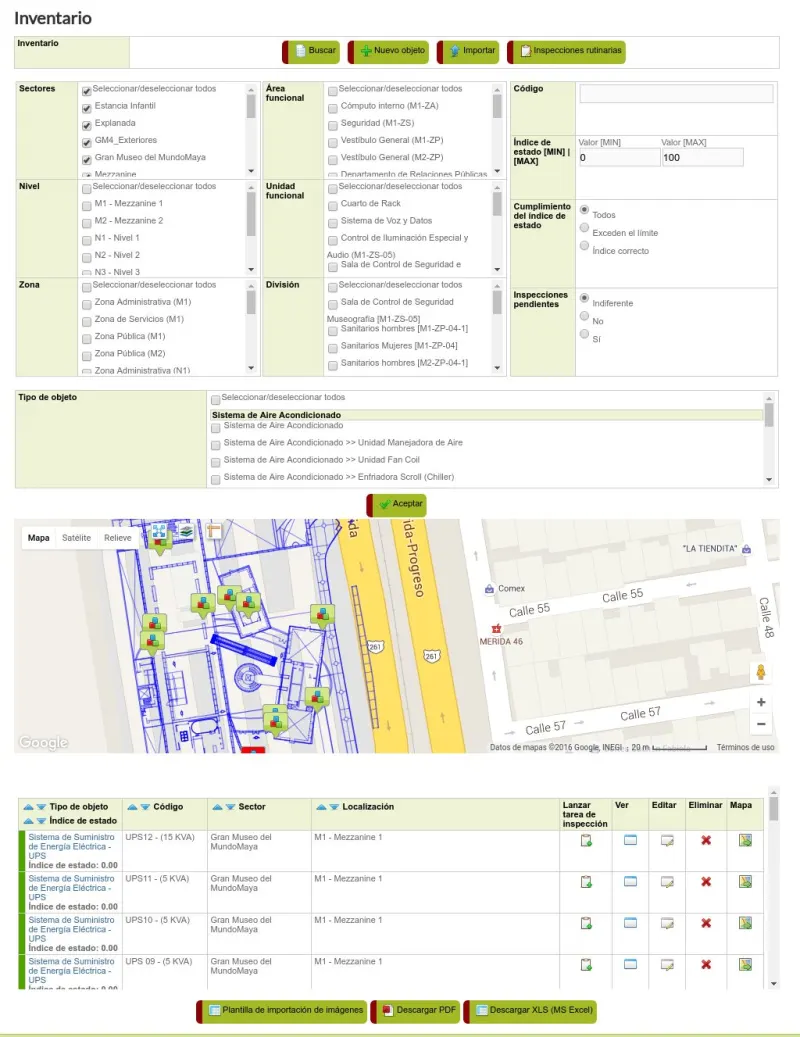The width and height of the screenshot is (800, 1037).
Task: Select 'Sí' for pending inspections
Action: (x=584, y=333)
